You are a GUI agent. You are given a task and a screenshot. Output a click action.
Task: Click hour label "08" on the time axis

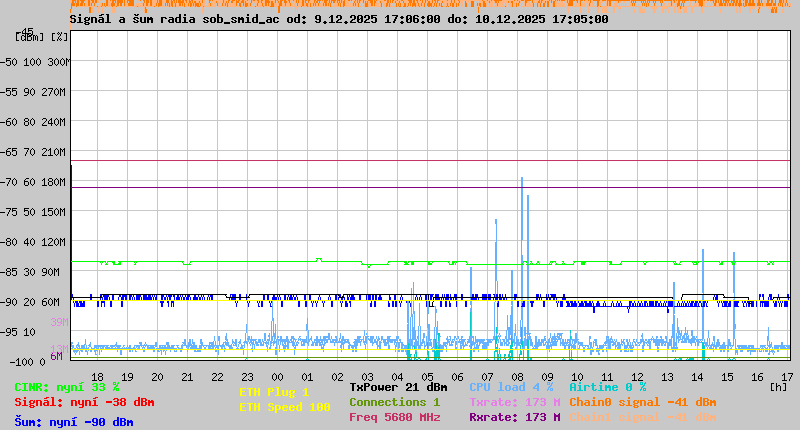pyautogui.click(x=517, y=377)
